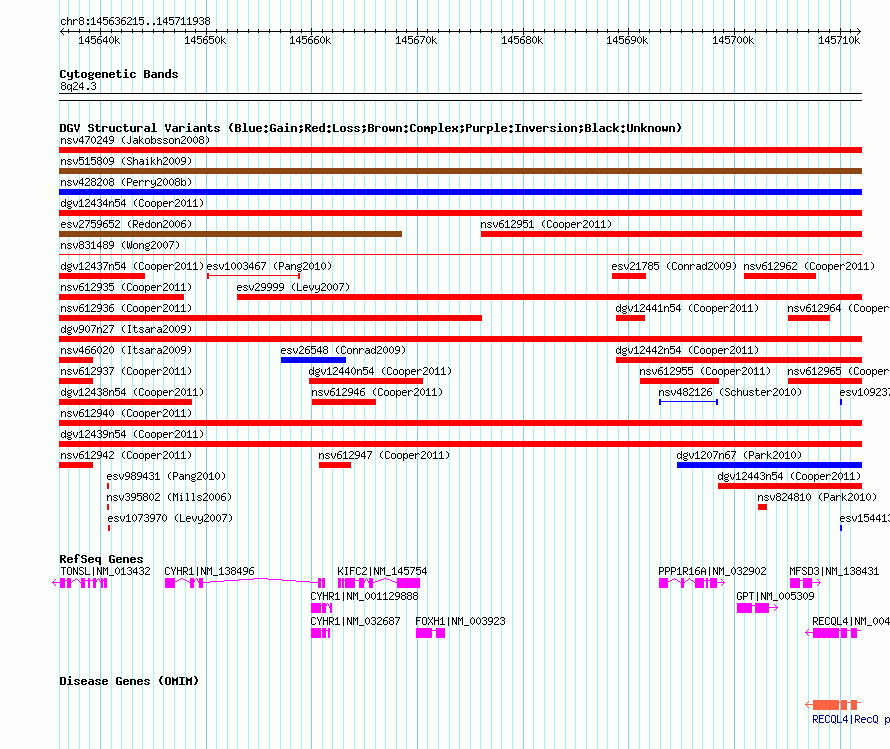Open the dgv12434n54 (Cooper2011) variant label
This screenshot has height=749, width=890.
[132, 203]
